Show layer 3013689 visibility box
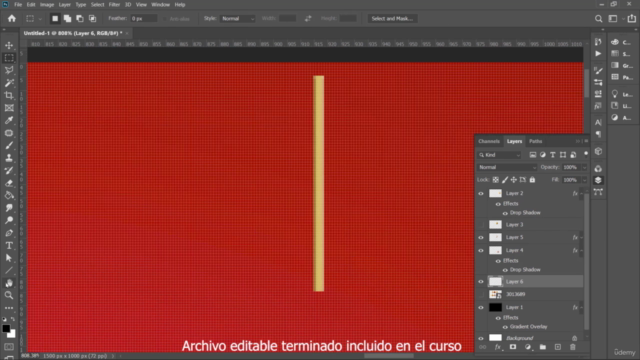Screen dimensions: 640x360 point(481,294)
